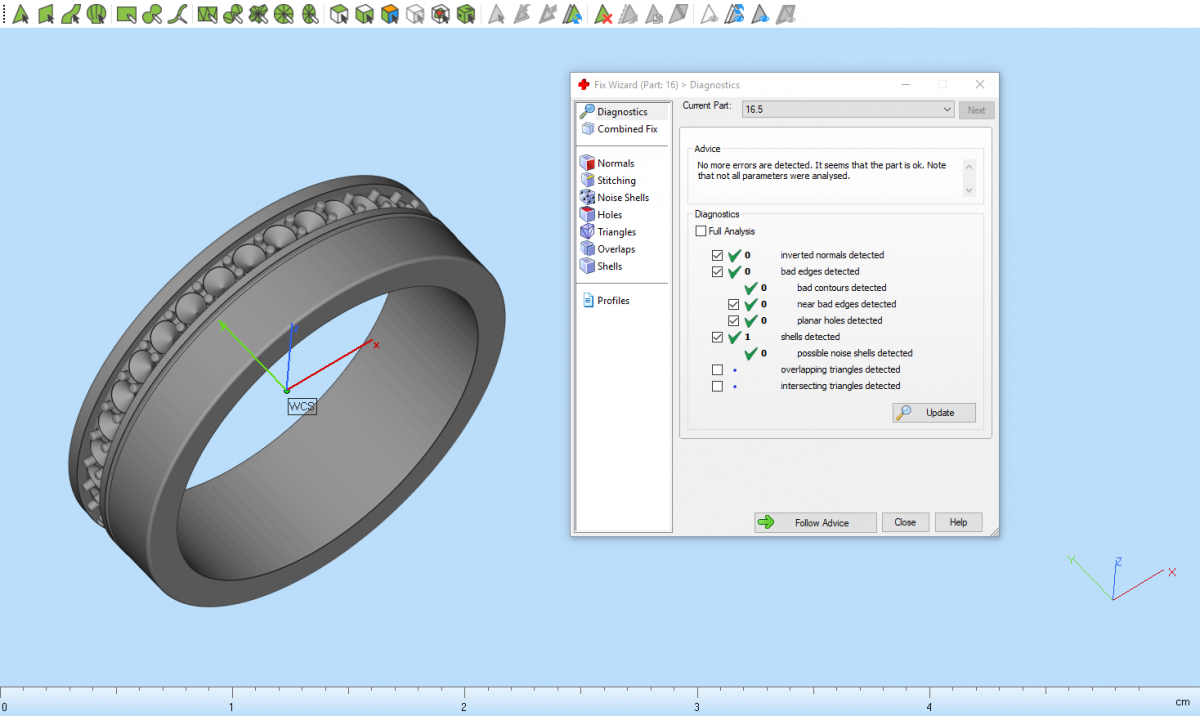Go to the Stitching fix page
This screenshot has width=1200, height=716.
pyautogui.click(x=616, y=181)
